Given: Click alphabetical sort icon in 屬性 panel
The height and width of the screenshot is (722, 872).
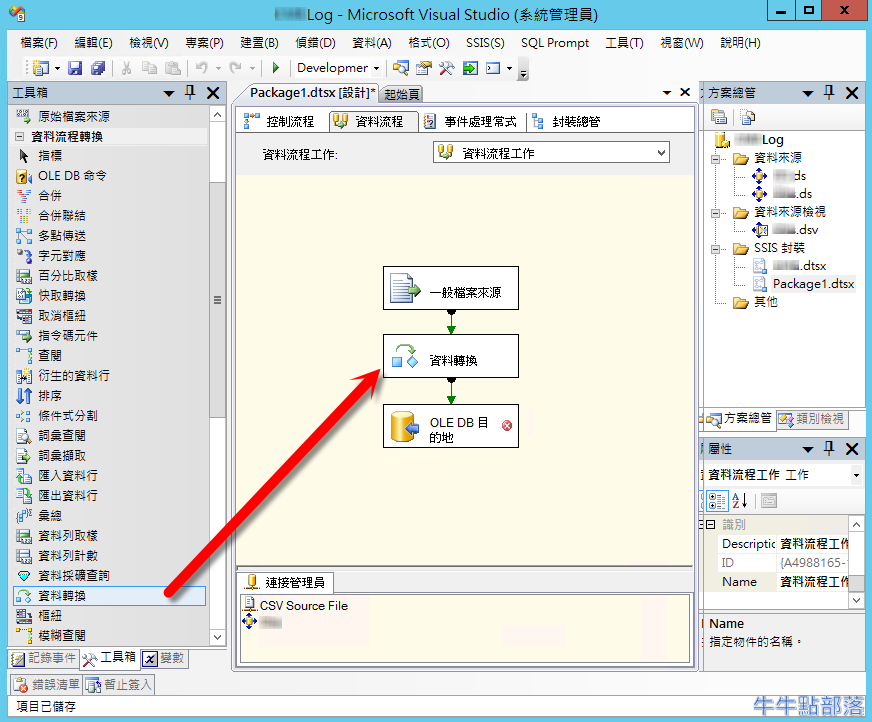Looking at the screenshot, I should (x=740, y=501).
